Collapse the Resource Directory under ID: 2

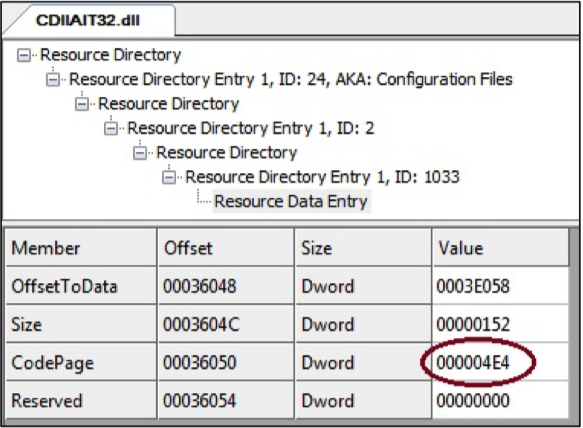(x=140, y=153)
